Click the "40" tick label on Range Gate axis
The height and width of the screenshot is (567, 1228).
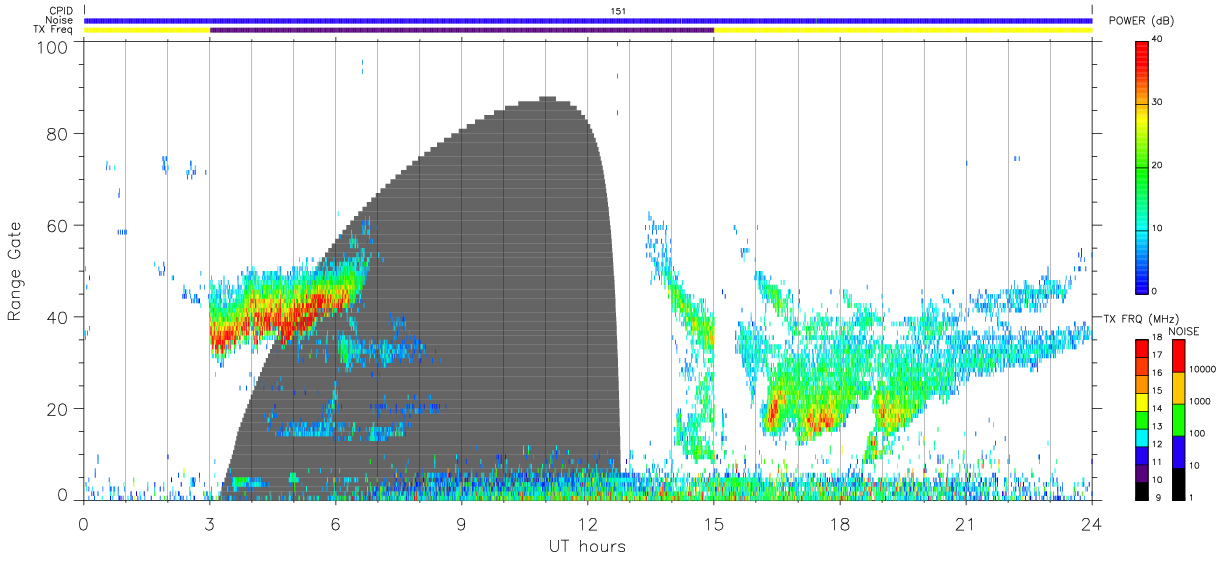(59, 317)
